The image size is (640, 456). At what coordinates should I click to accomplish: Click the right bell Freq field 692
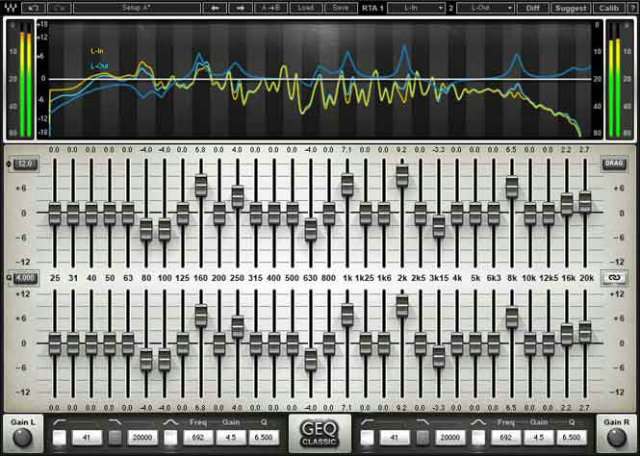coord(506,438)
